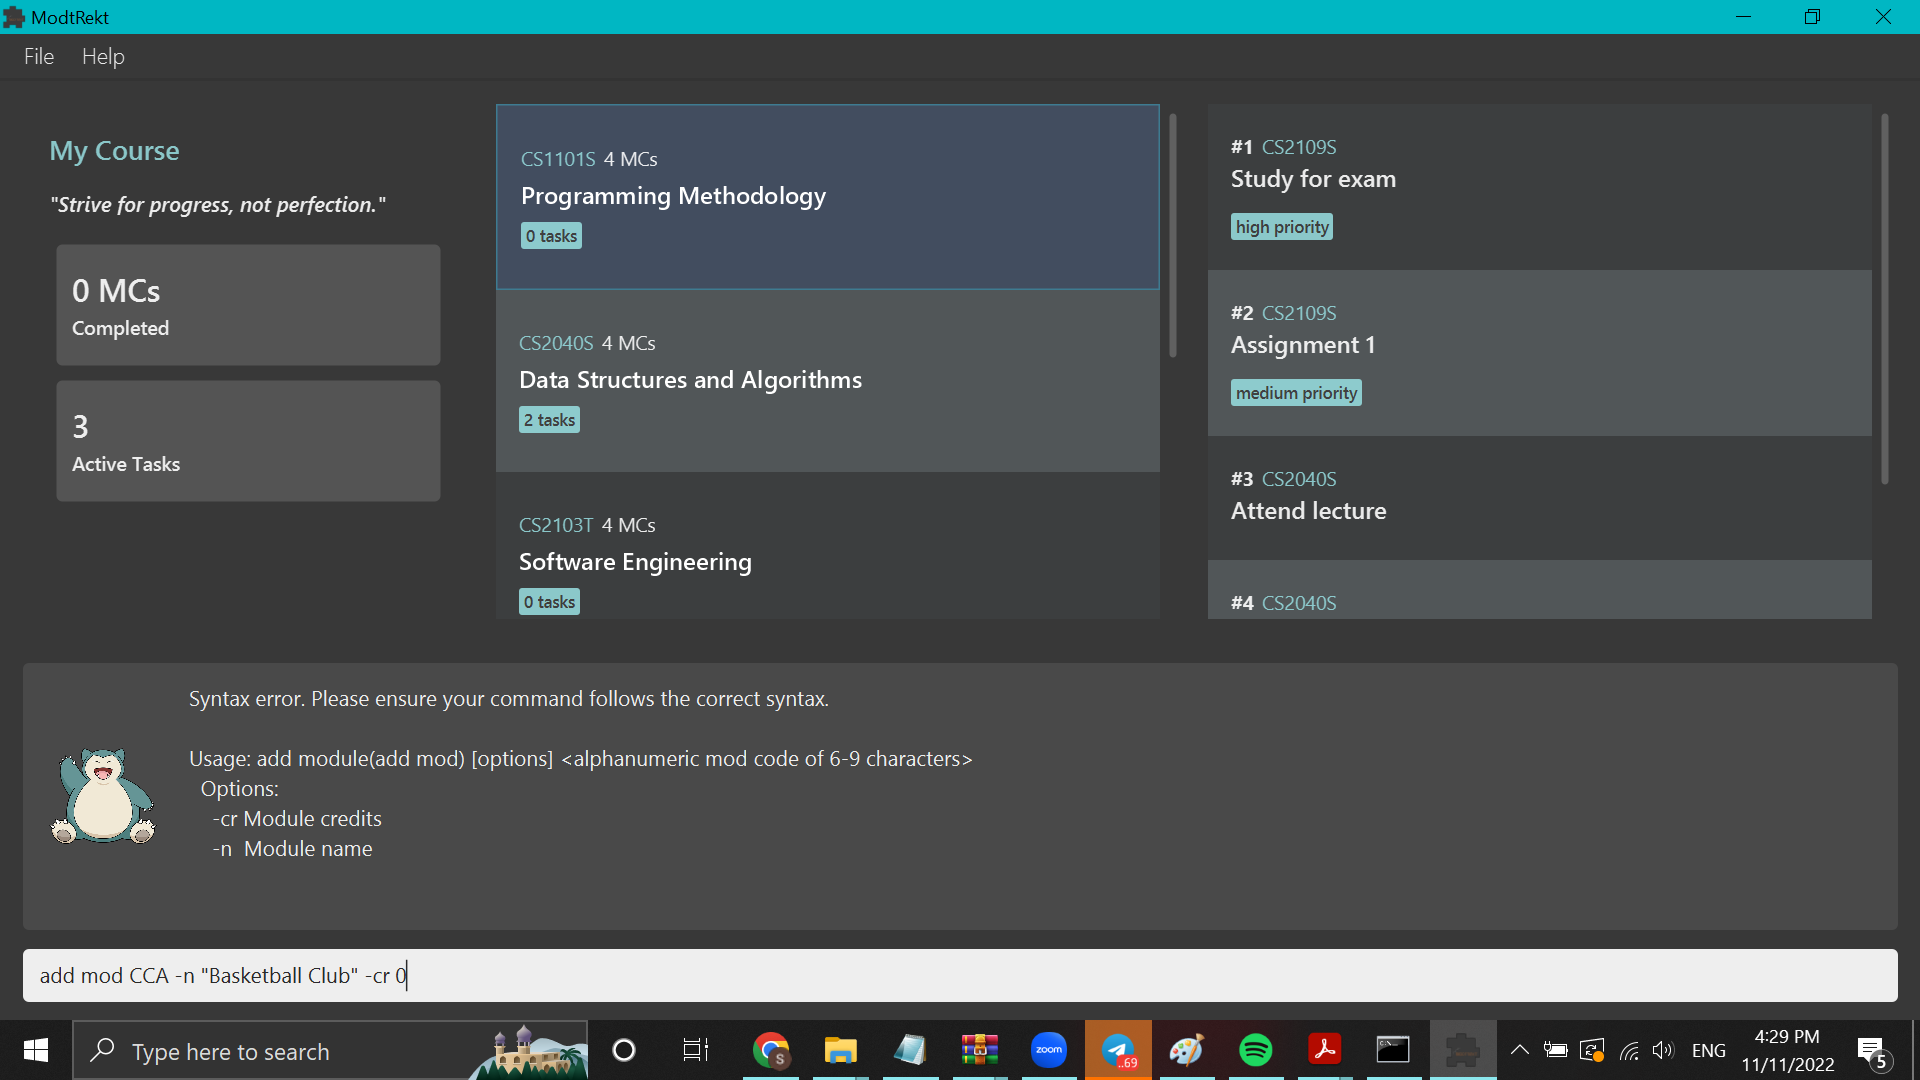Click the Study for exam task
1920x1080 pixels.
tap(1539, 187)
